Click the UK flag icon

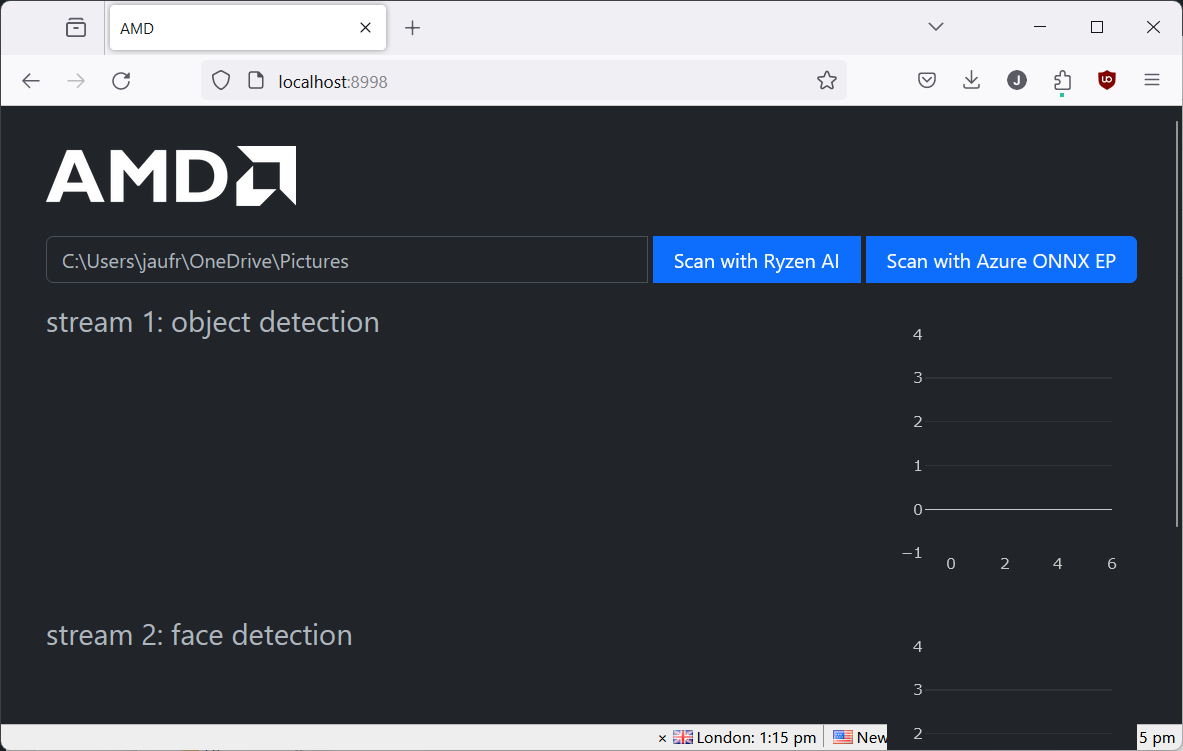point(683,737)
